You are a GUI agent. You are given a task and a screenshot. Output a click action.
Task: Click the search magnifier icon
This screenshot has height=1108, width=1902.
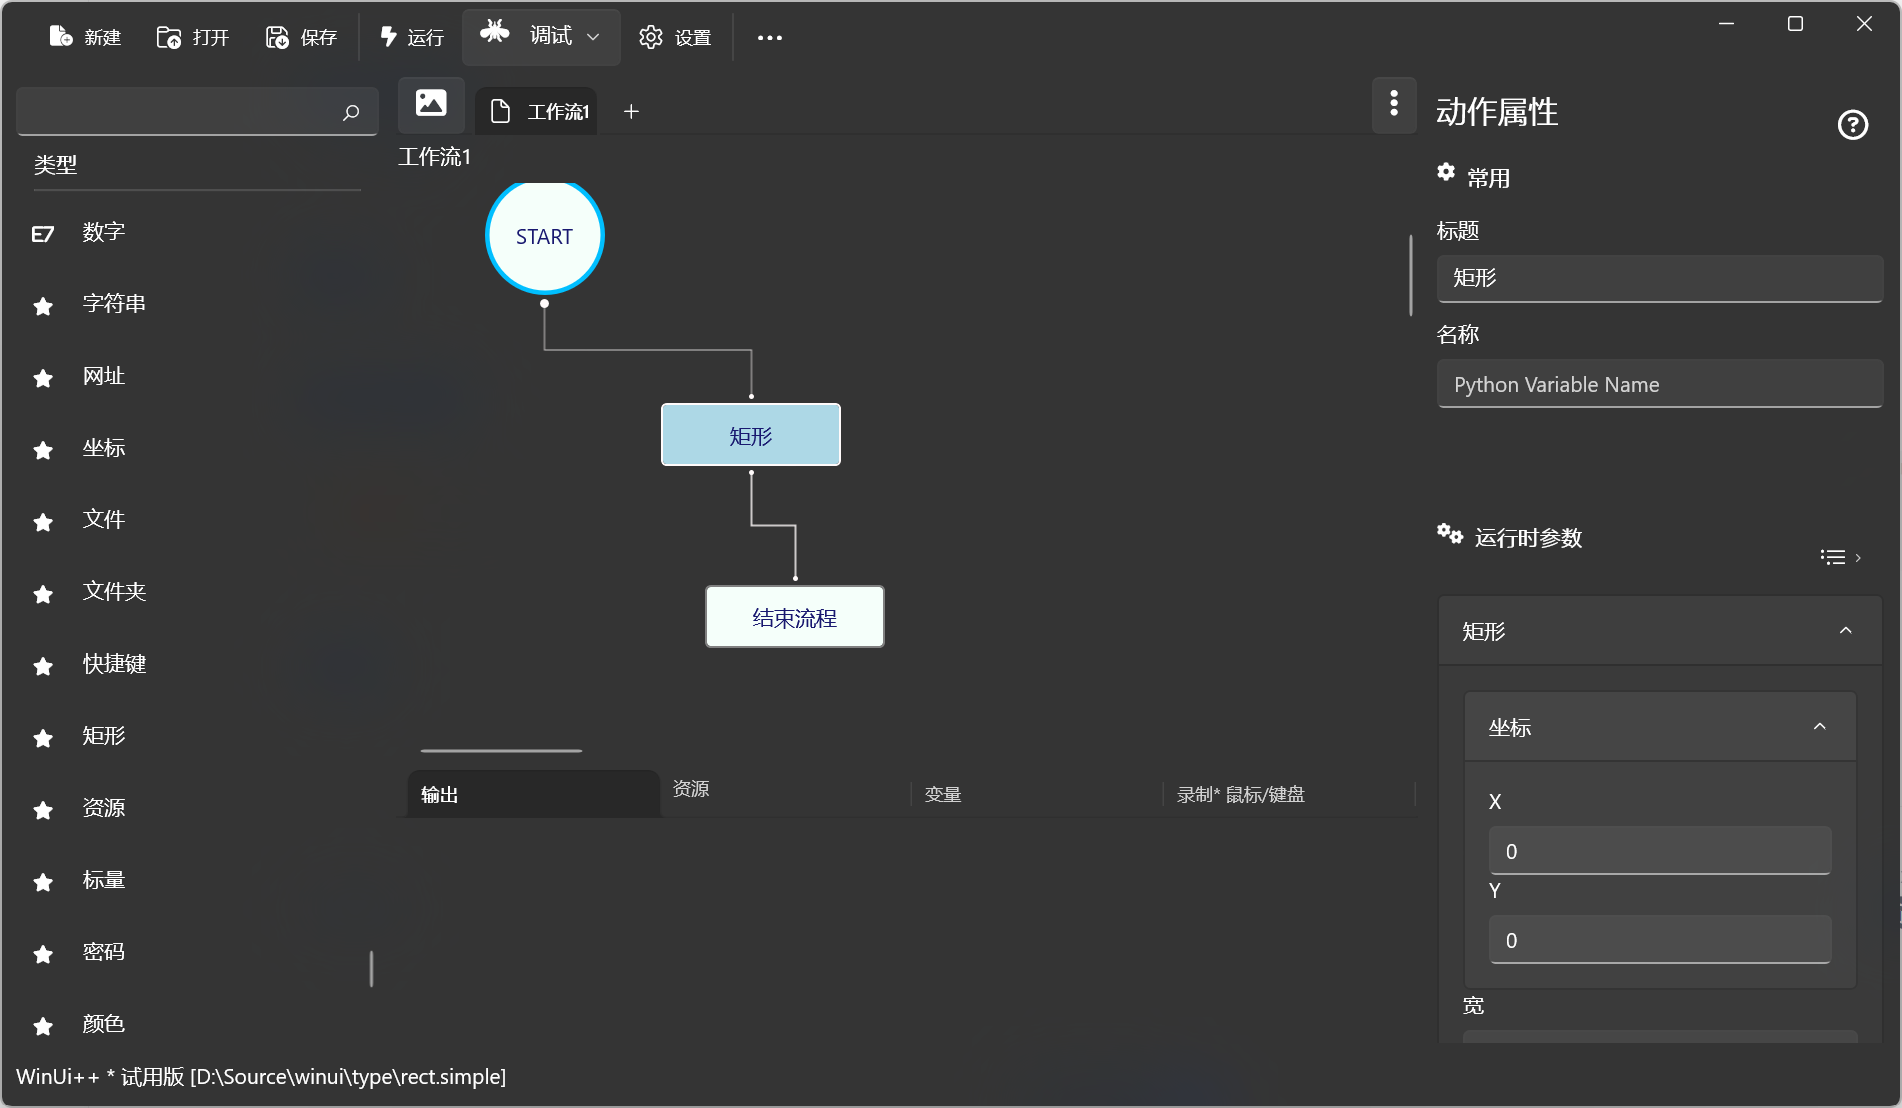pyautogui.click(x=351, y=112)
